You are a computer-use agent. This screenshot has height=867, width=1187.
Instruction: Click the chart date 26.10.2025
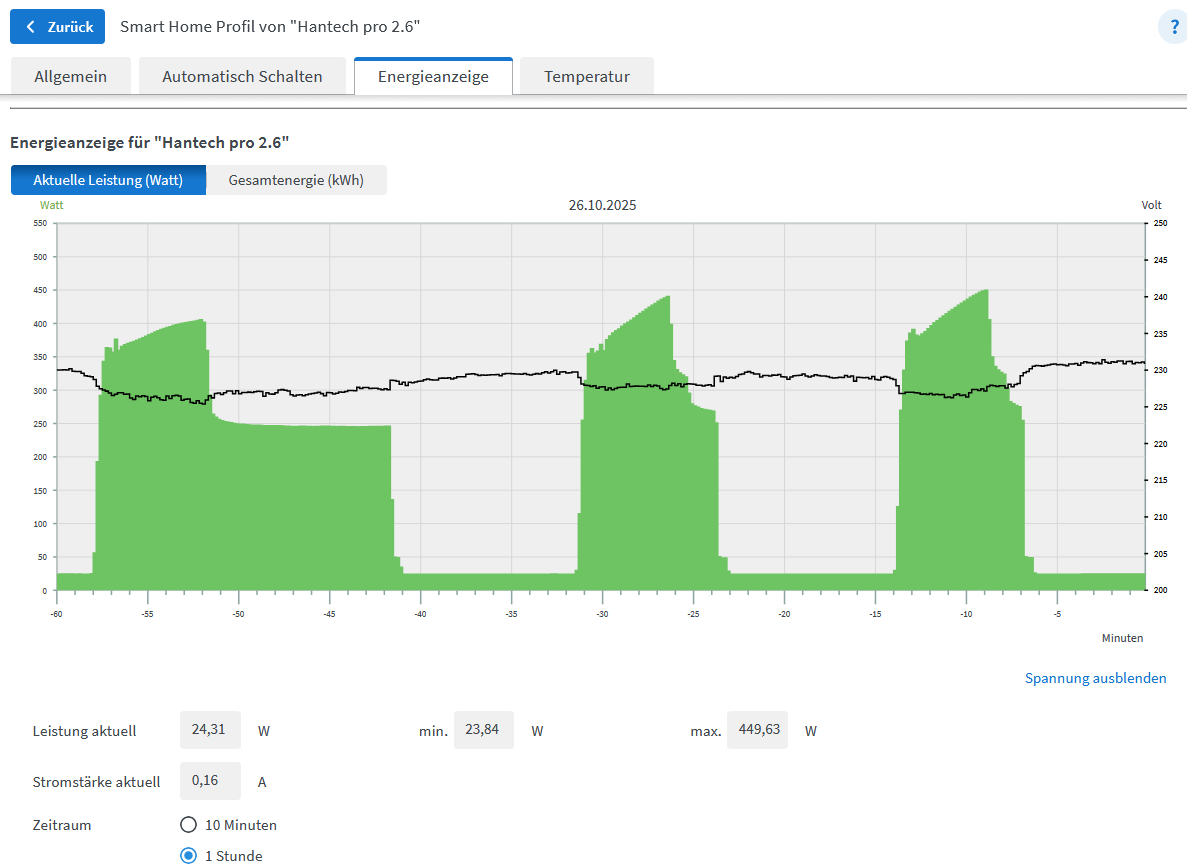pos(602,205)
